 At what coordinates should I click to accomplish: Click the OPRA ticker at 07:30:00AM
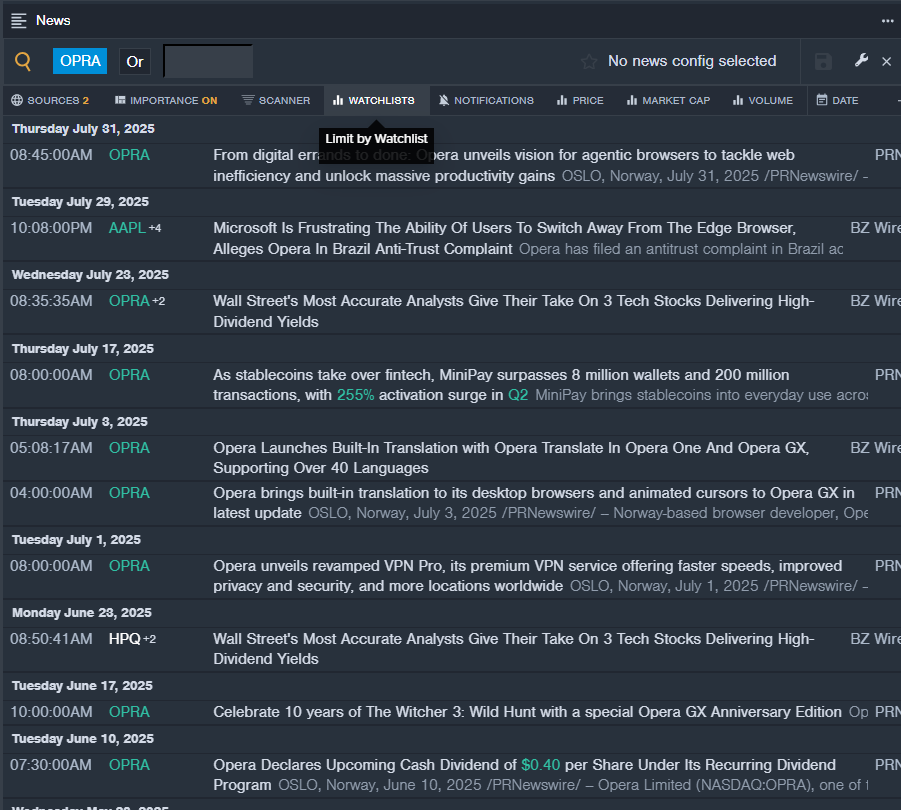tap(129, 765)
